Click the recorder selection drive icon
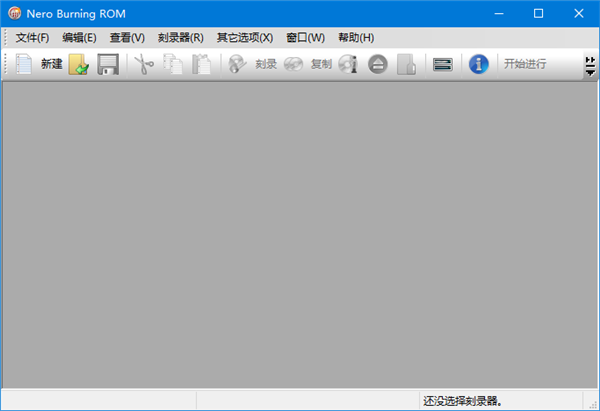 pyautogui.click(x=441, y=64)
